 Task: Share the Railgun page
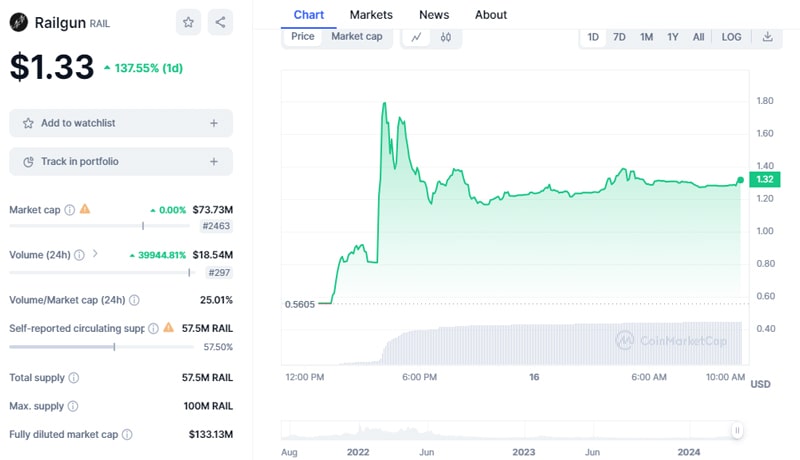pyautogui.click(x=220, y=22)
